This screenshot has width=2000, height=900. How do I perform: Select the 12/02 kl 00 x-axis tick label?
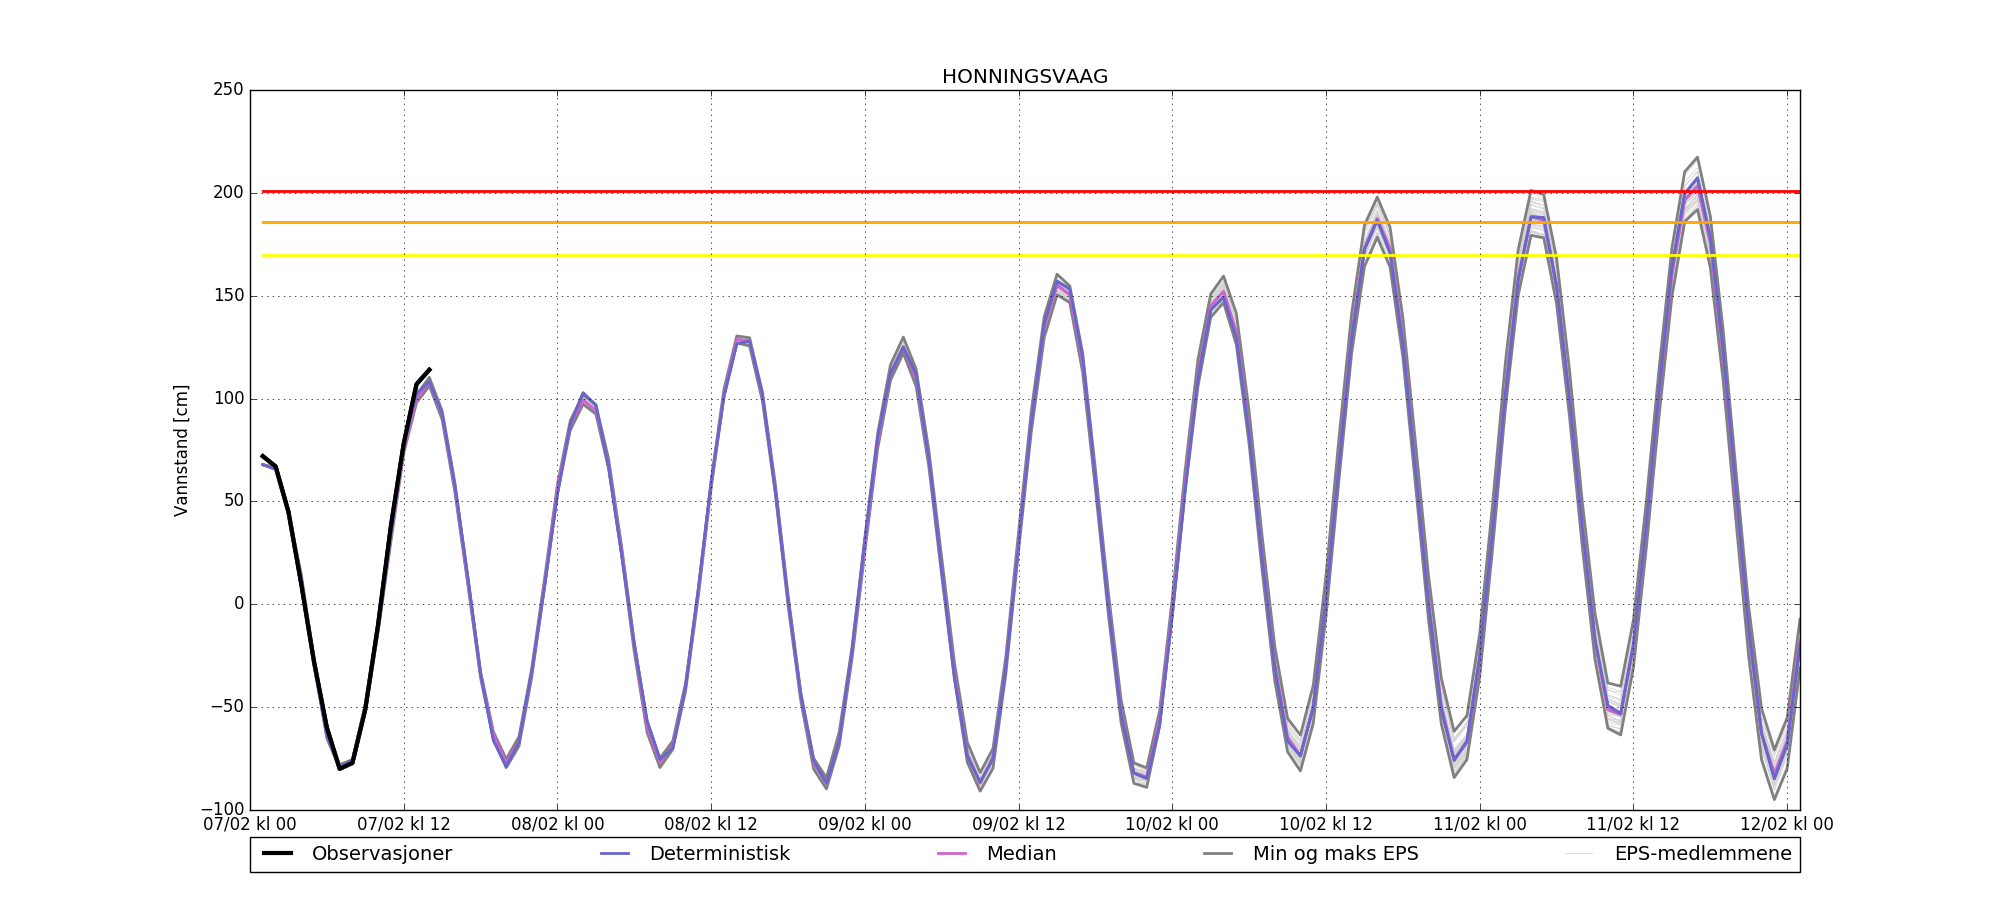pos(1786,825)
